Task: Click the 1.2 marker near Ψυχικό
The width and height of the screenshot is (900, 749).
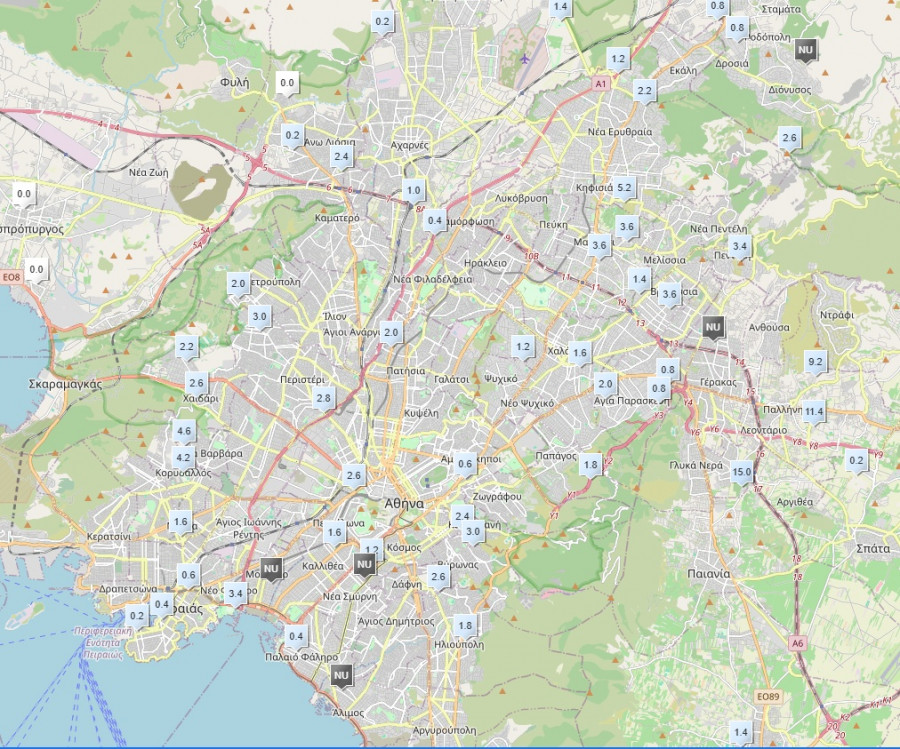Action: pos(522,347)
